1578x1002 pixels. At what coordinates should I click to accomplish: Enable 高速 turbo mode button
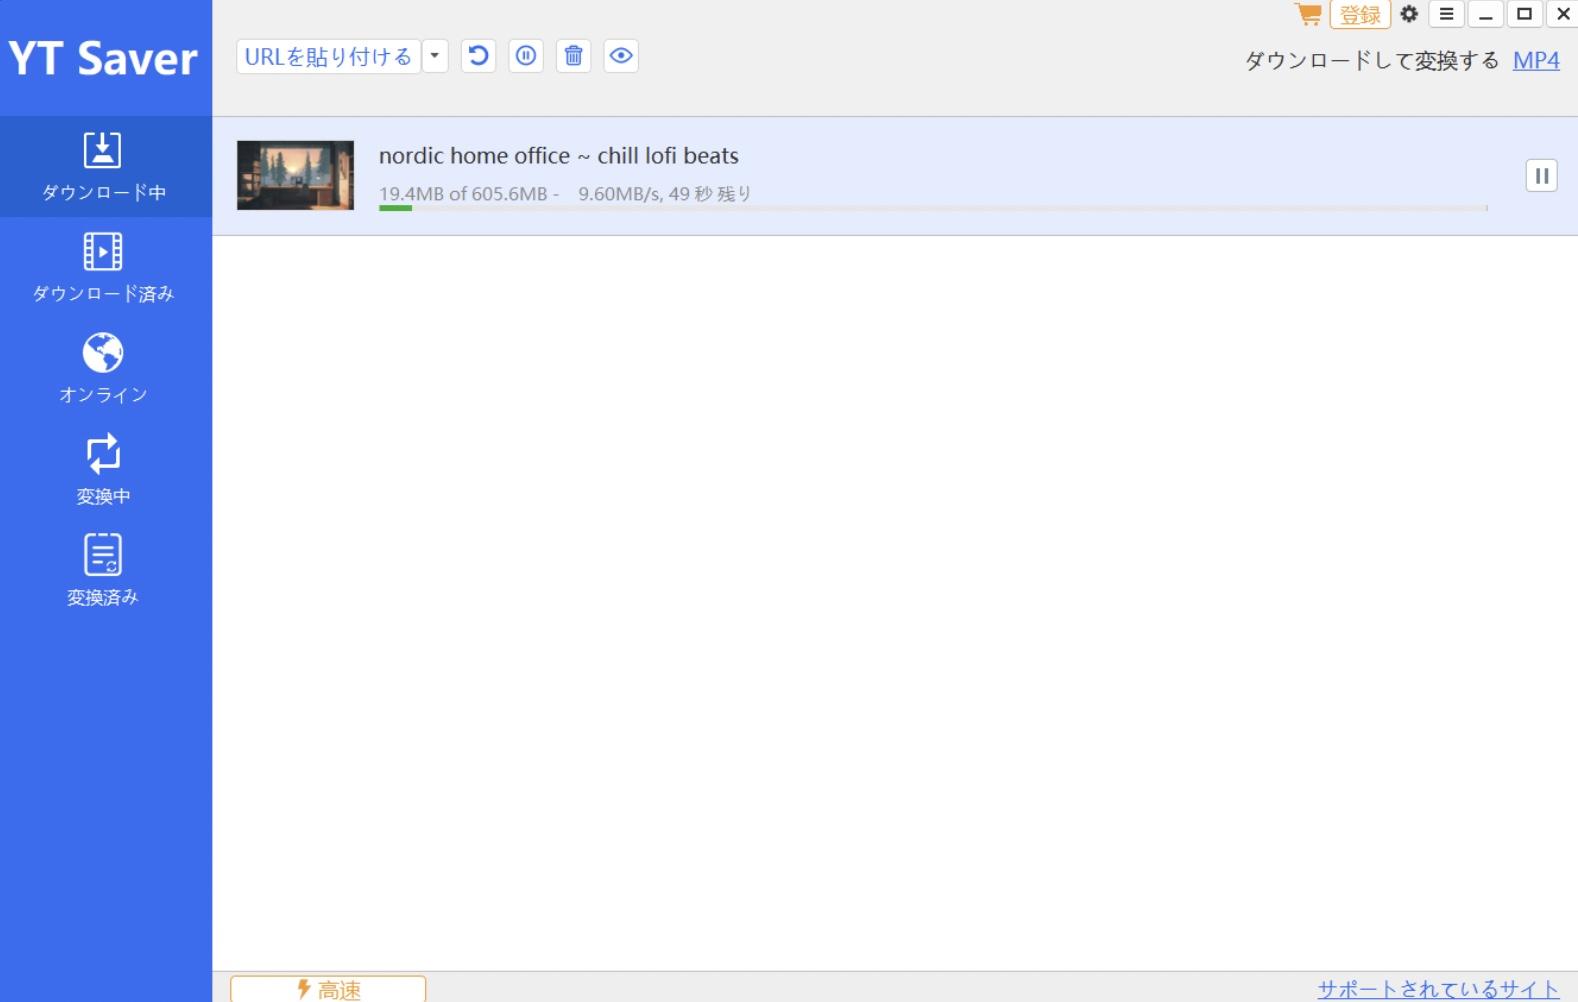point(328,989)
